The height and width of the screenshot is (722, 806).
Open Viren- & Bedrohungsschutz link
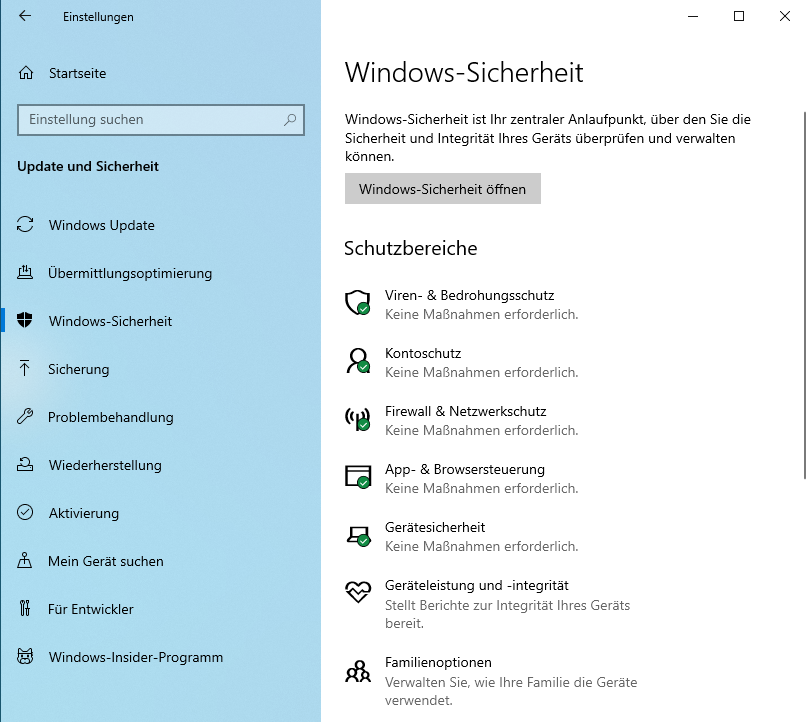[469, 295]
